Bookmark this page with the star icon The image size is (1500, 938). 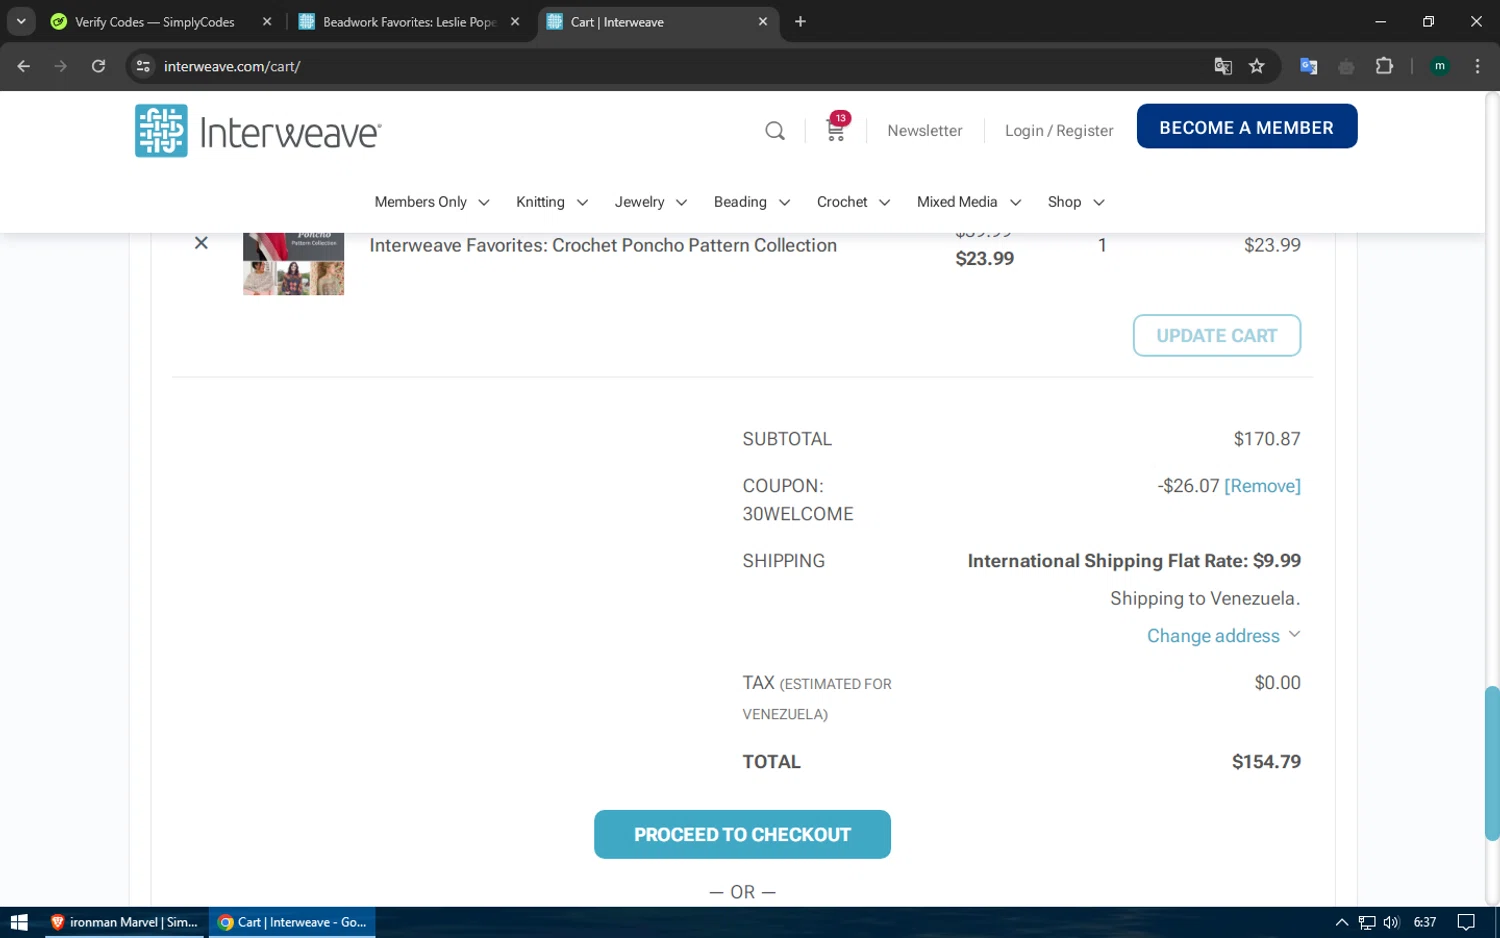pyautogui.click(x=1257, y=66)
